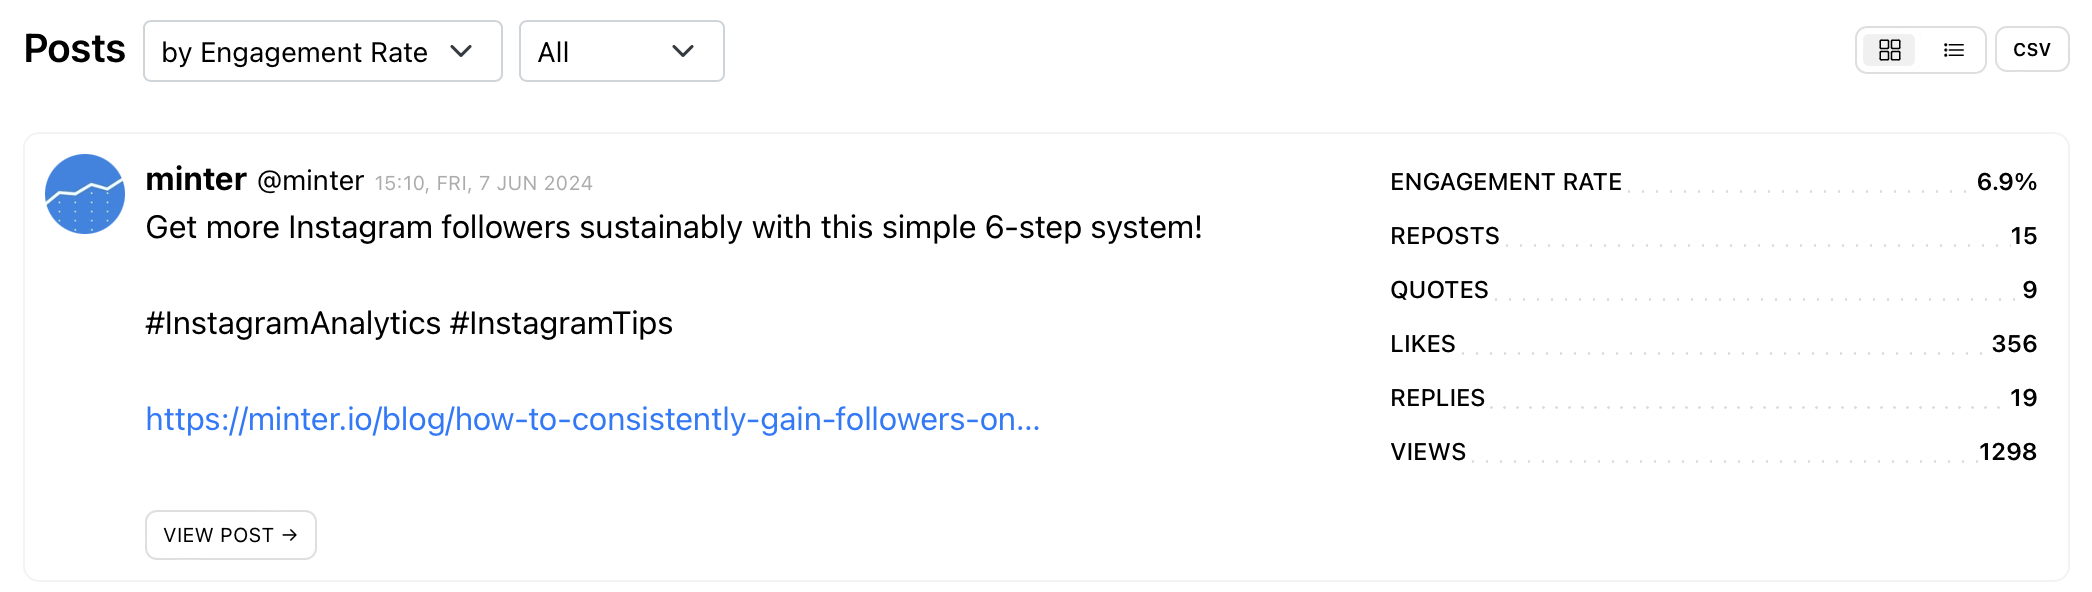Select the @minter username handle

pos(311,181)
